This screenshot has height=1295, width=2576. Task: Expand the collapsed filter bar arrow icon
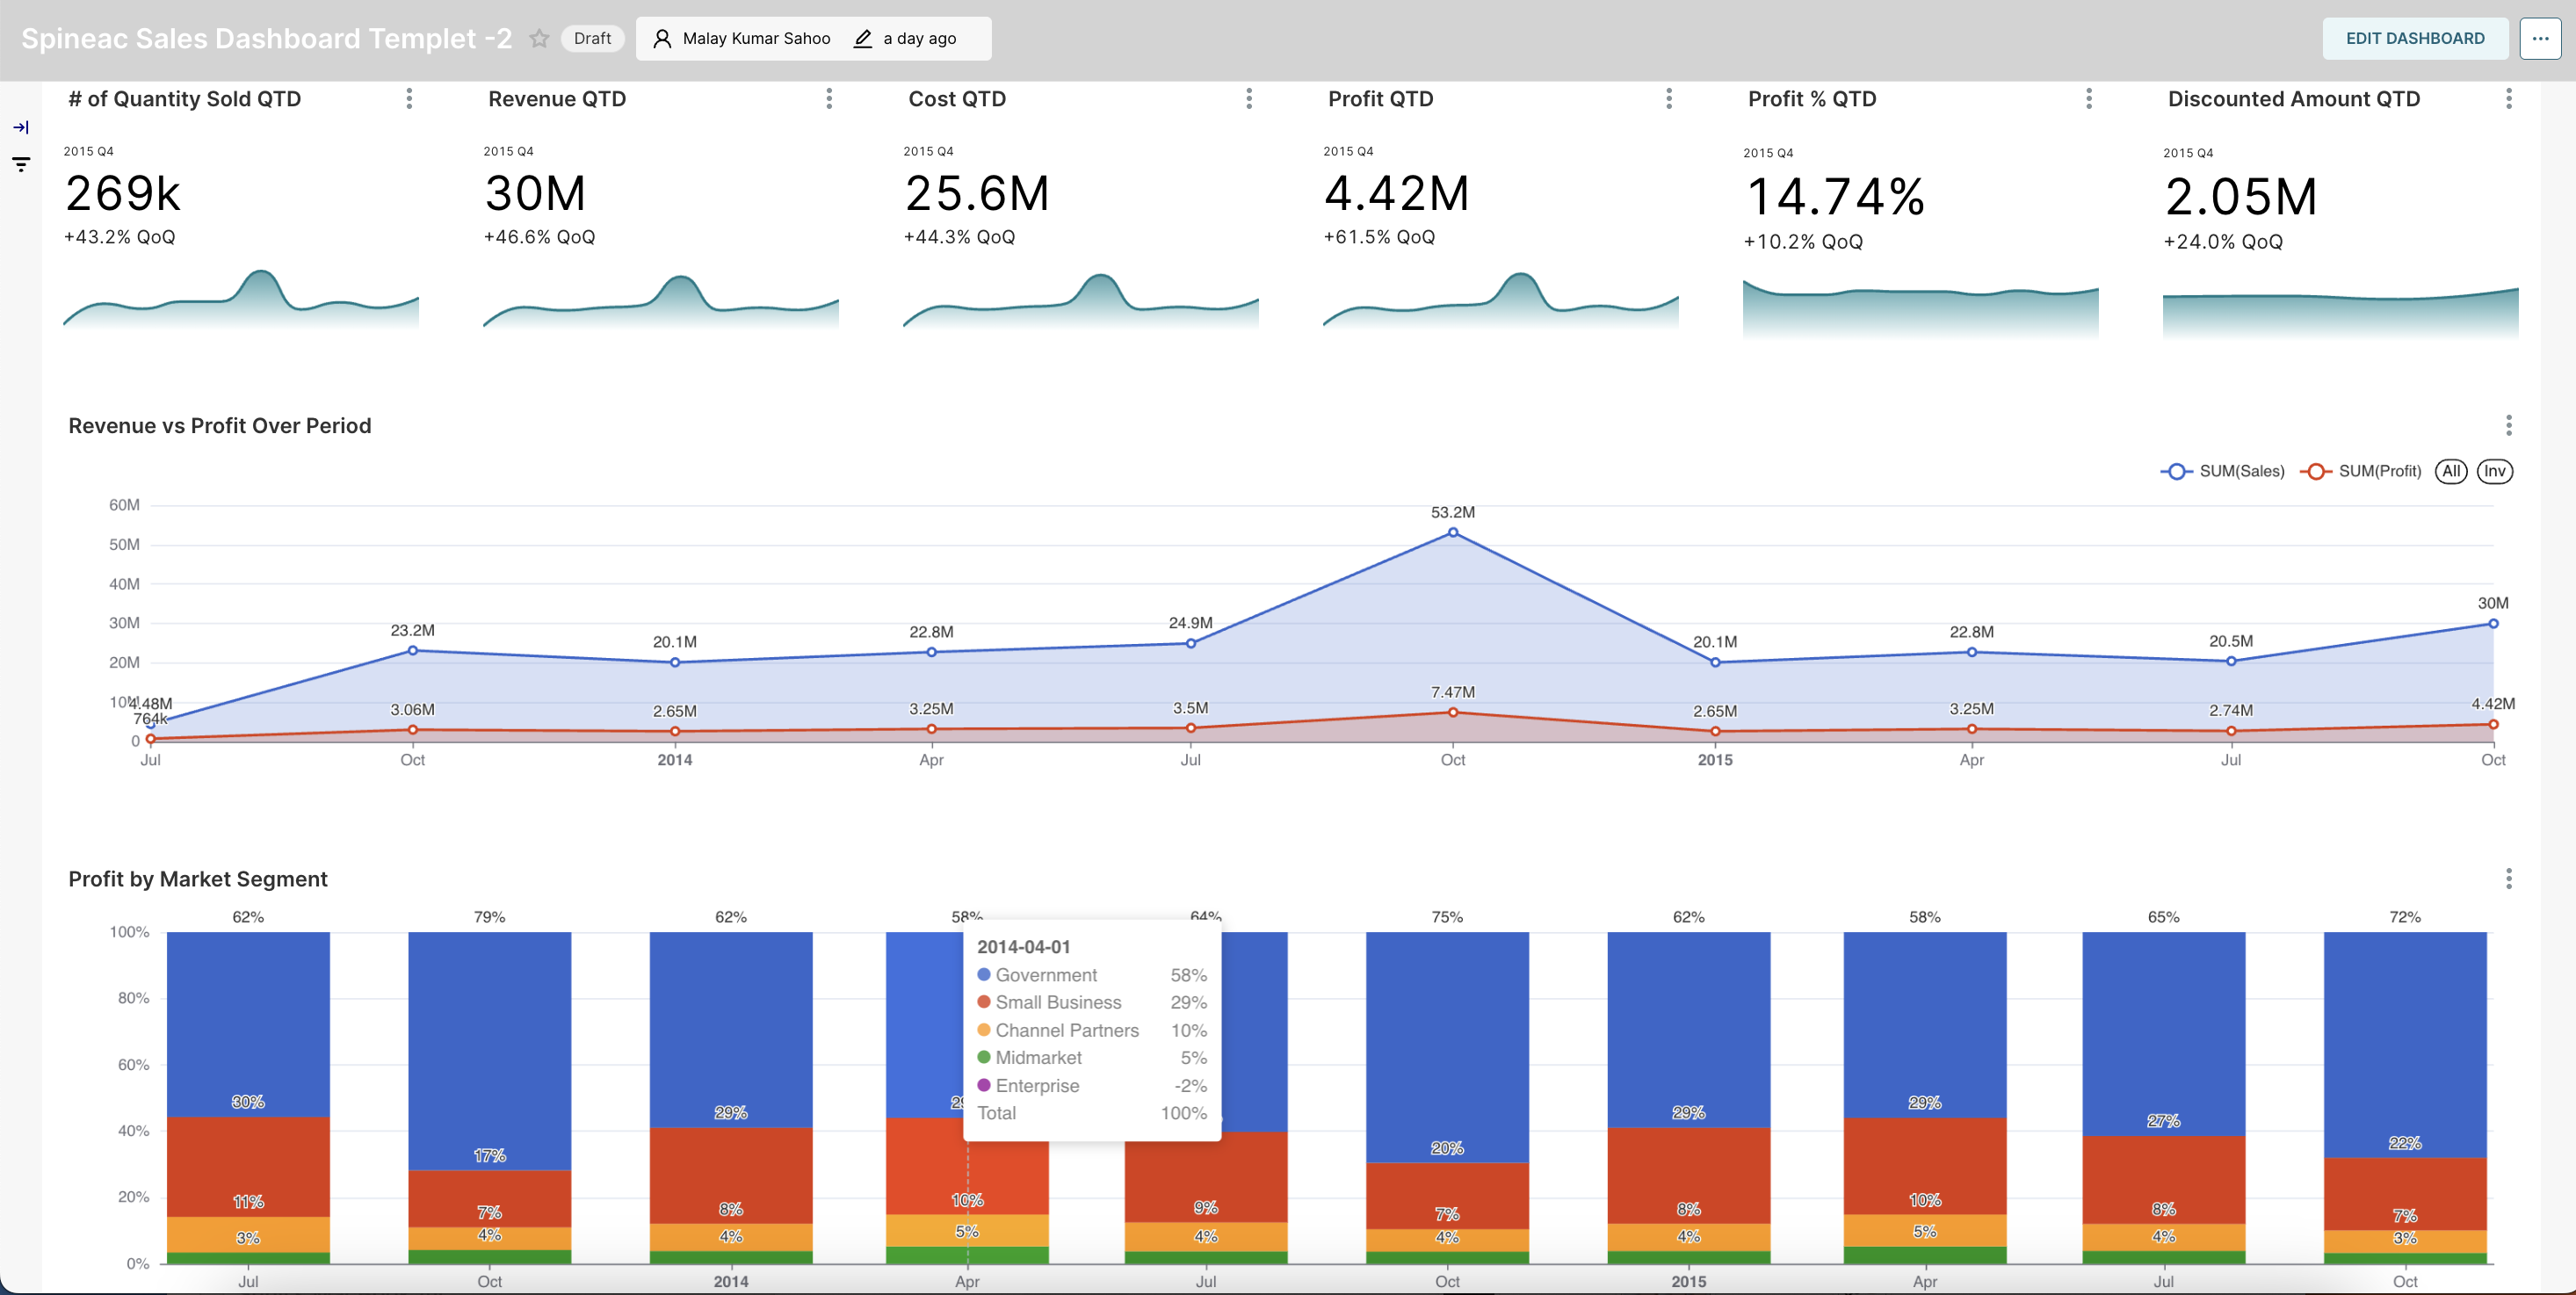tap(21, 127)
